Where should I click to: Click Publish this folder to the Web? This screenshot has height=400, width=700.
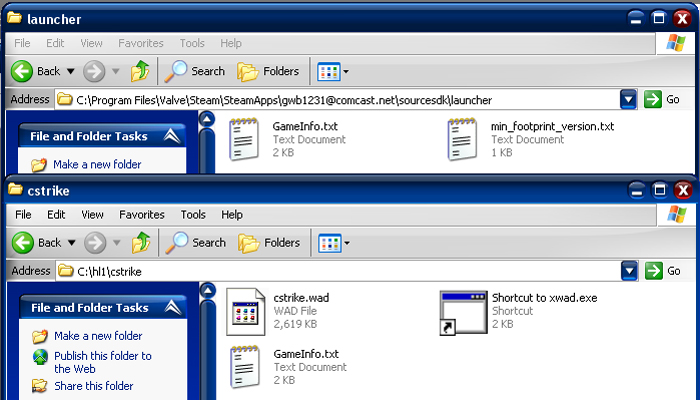(102, 362)
